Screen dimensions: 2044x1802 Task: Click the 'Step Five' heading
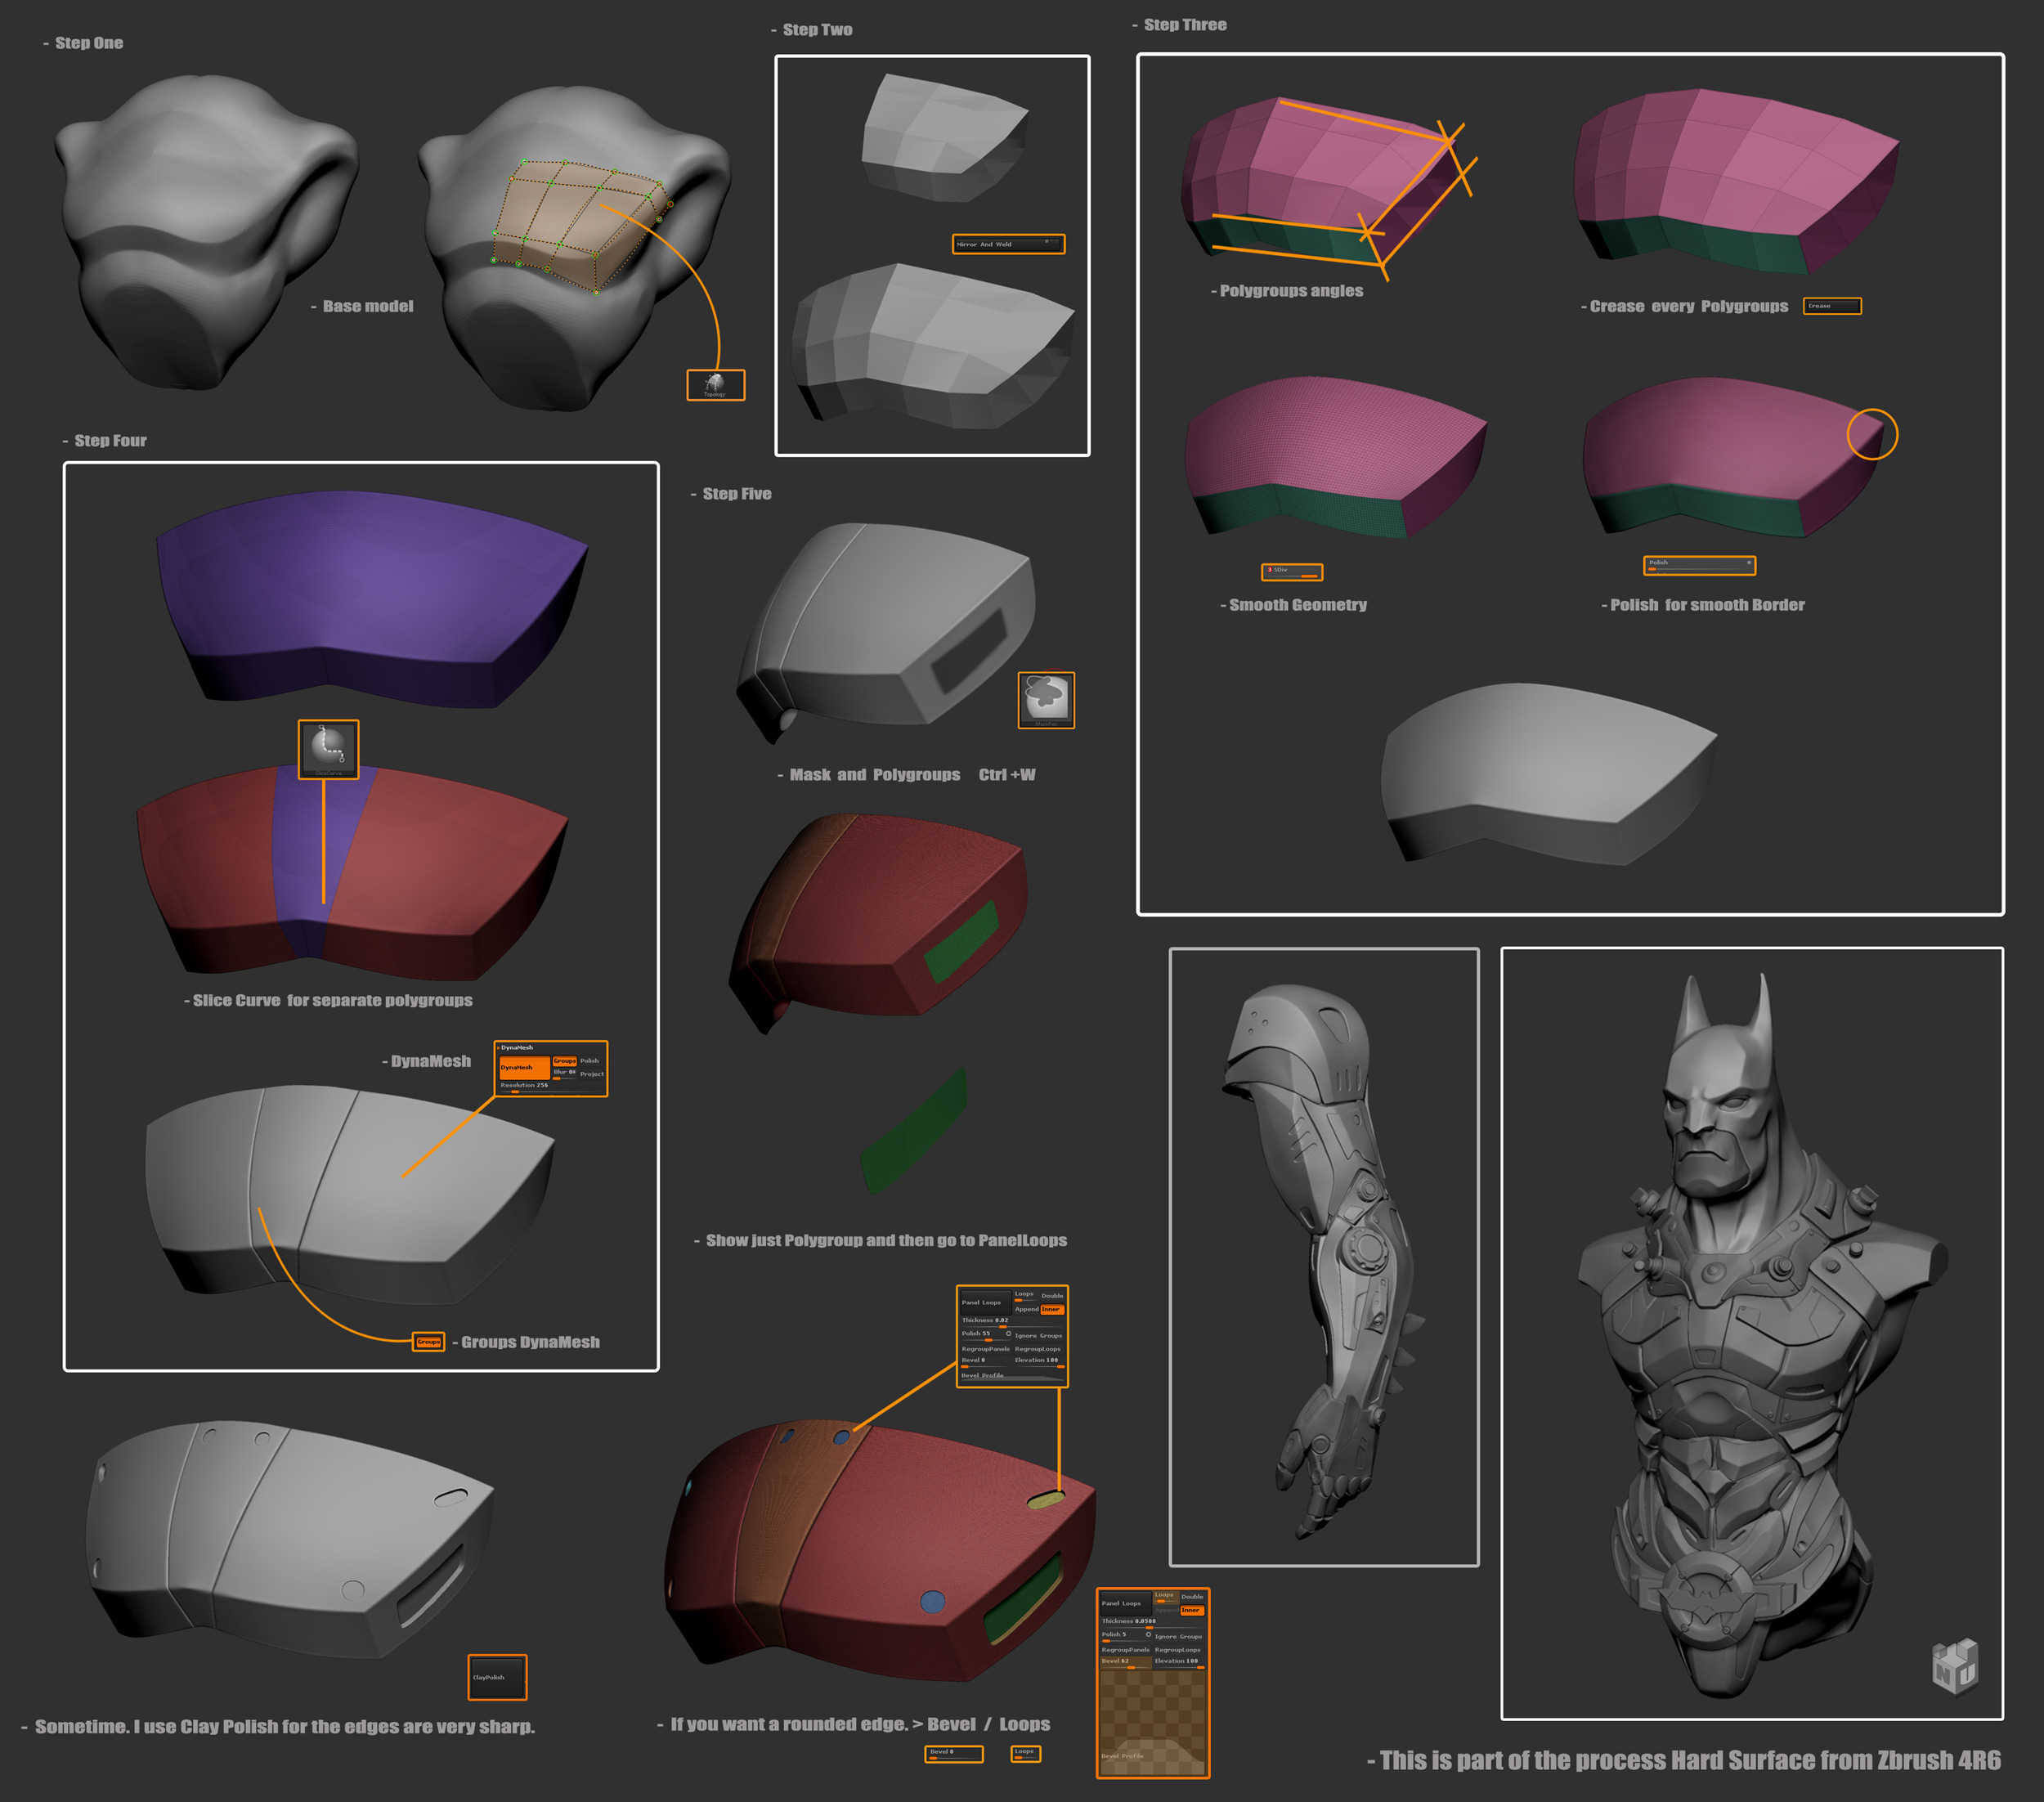[737, 494]
